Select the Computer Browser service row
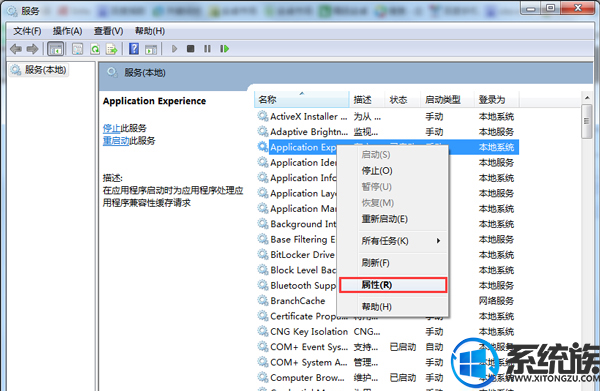 [386, 377]
